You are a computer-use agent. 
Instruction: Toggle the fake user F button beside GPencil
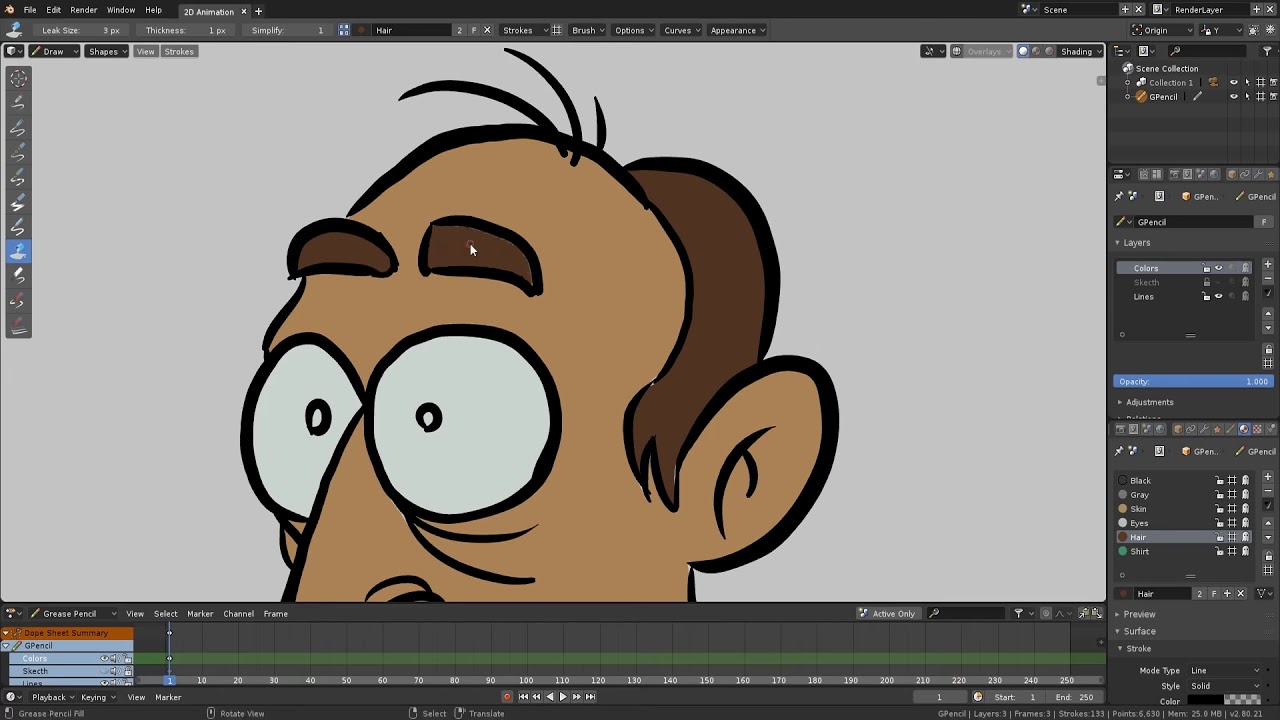point(1264,222)
